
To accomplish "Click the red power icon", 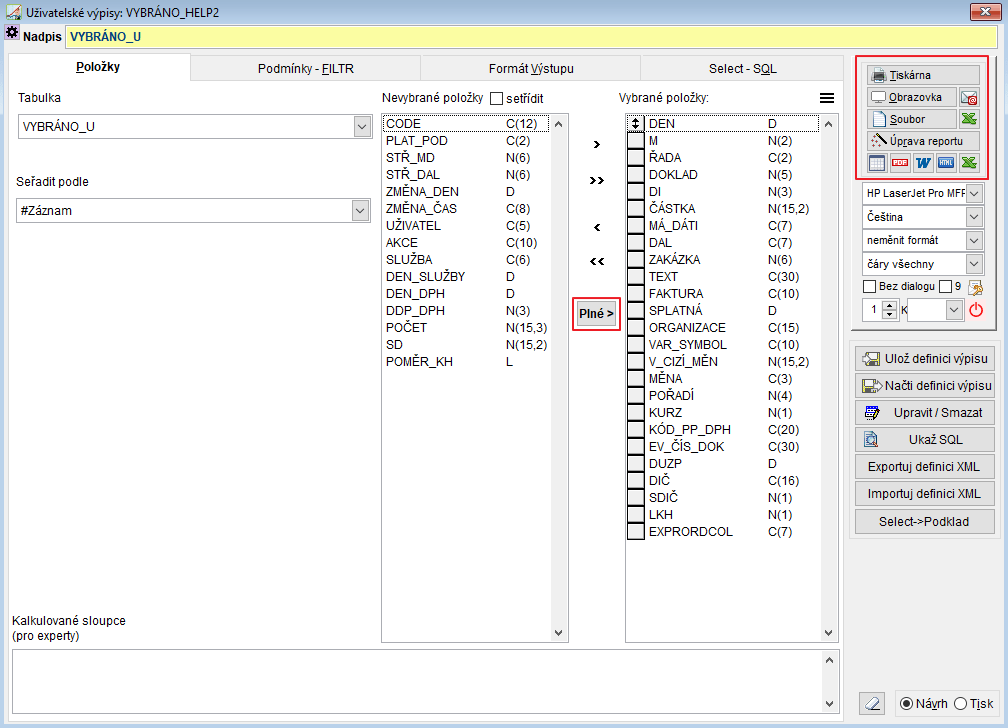I will (x=976, y=310).
